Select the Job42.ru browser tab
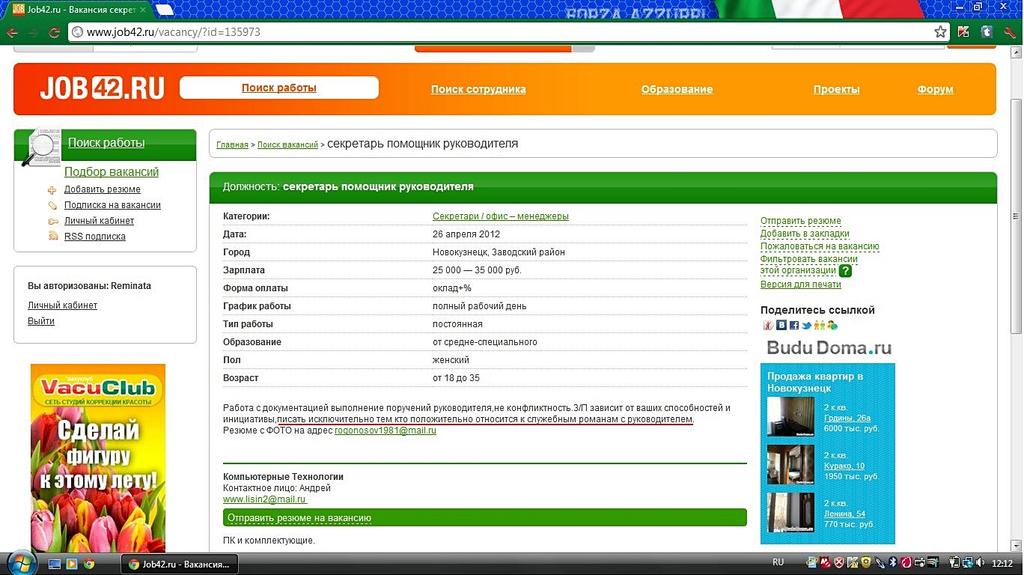Viewport: 1024px width, 575px height. 78,10
